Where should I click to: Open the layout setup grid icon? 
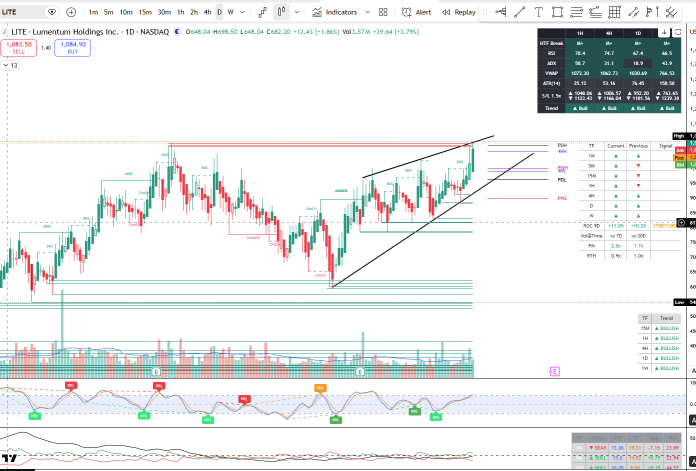tap(383, 12)
